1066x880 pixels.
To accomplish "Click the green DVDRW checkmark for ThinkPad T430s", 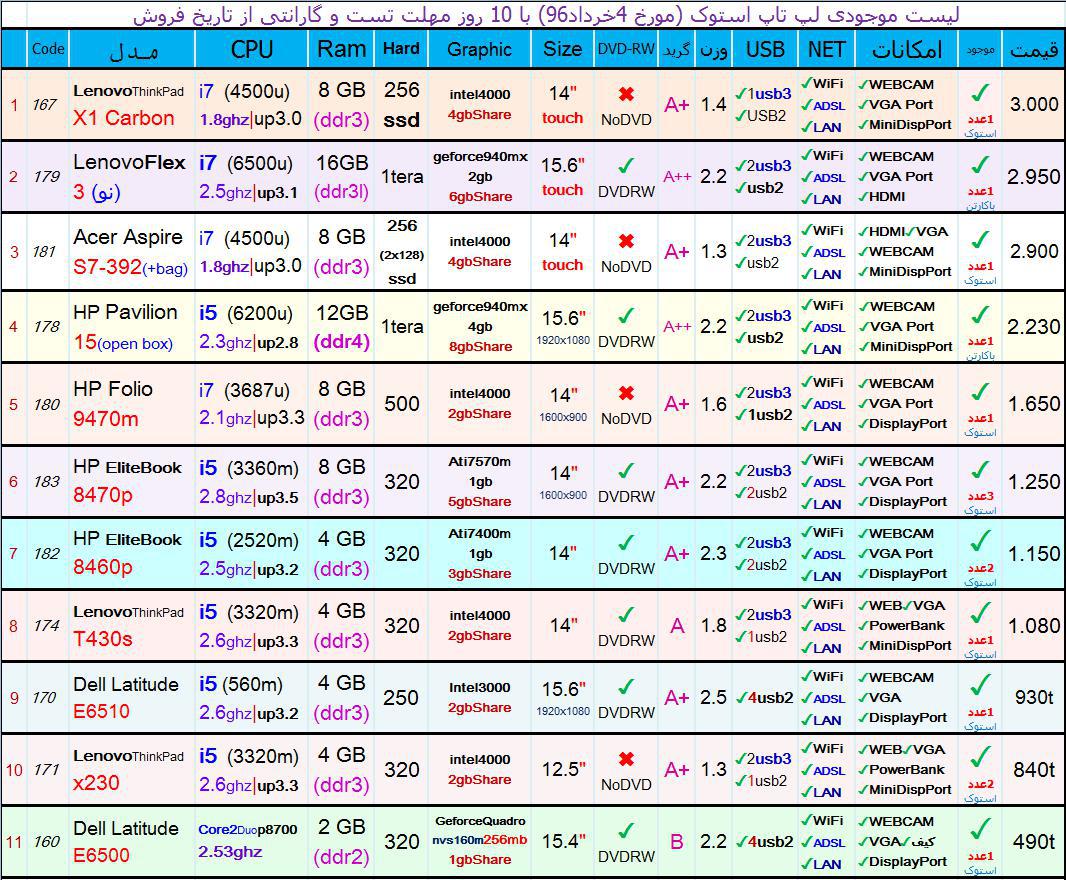I will tap(626, 615).
